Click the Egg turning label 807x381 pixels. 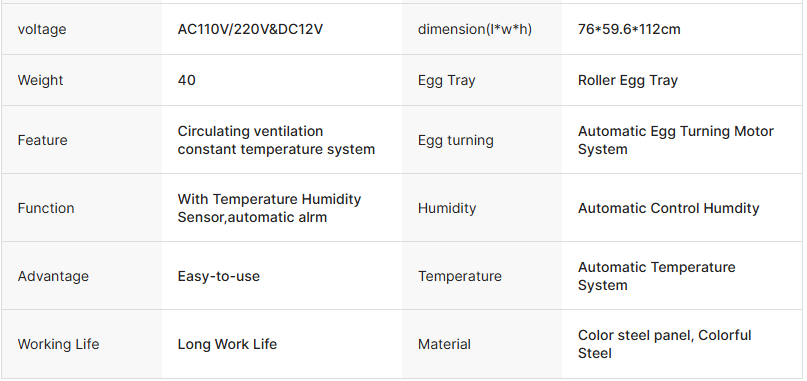click(x=455, y=140)
